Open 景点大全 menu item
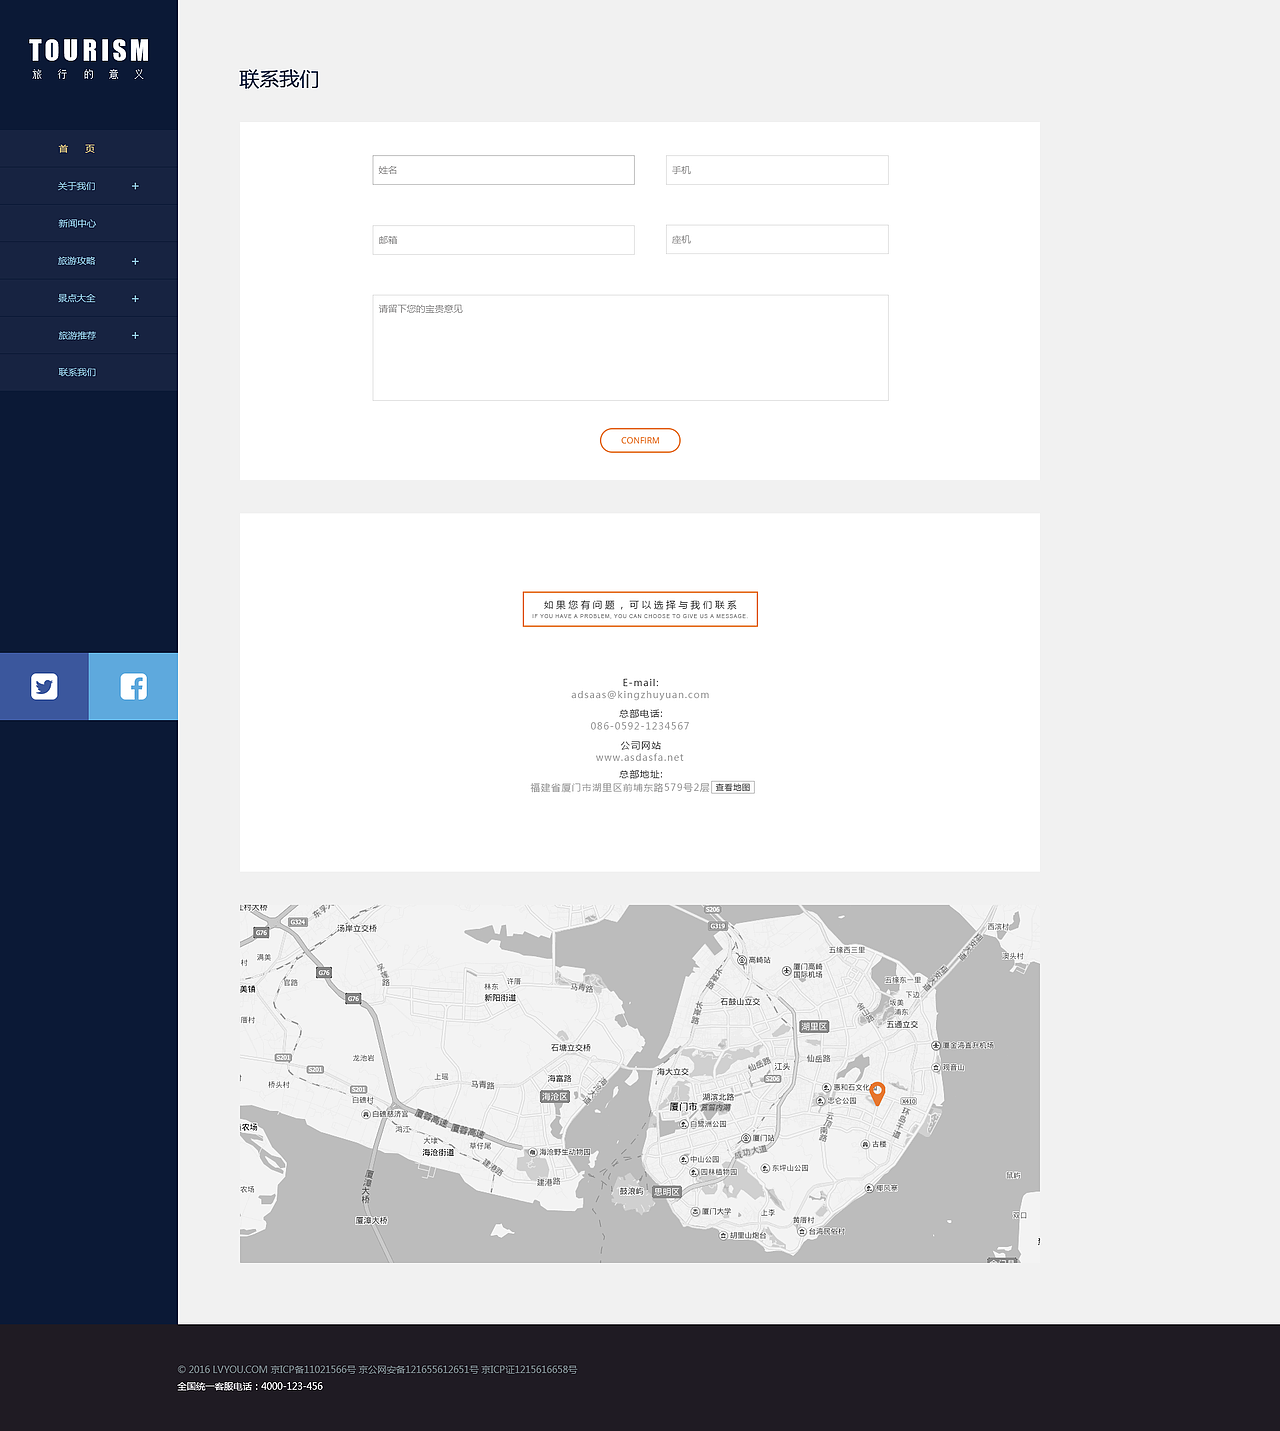This screenshot has height=1431, width=1280. coord(77,298)
